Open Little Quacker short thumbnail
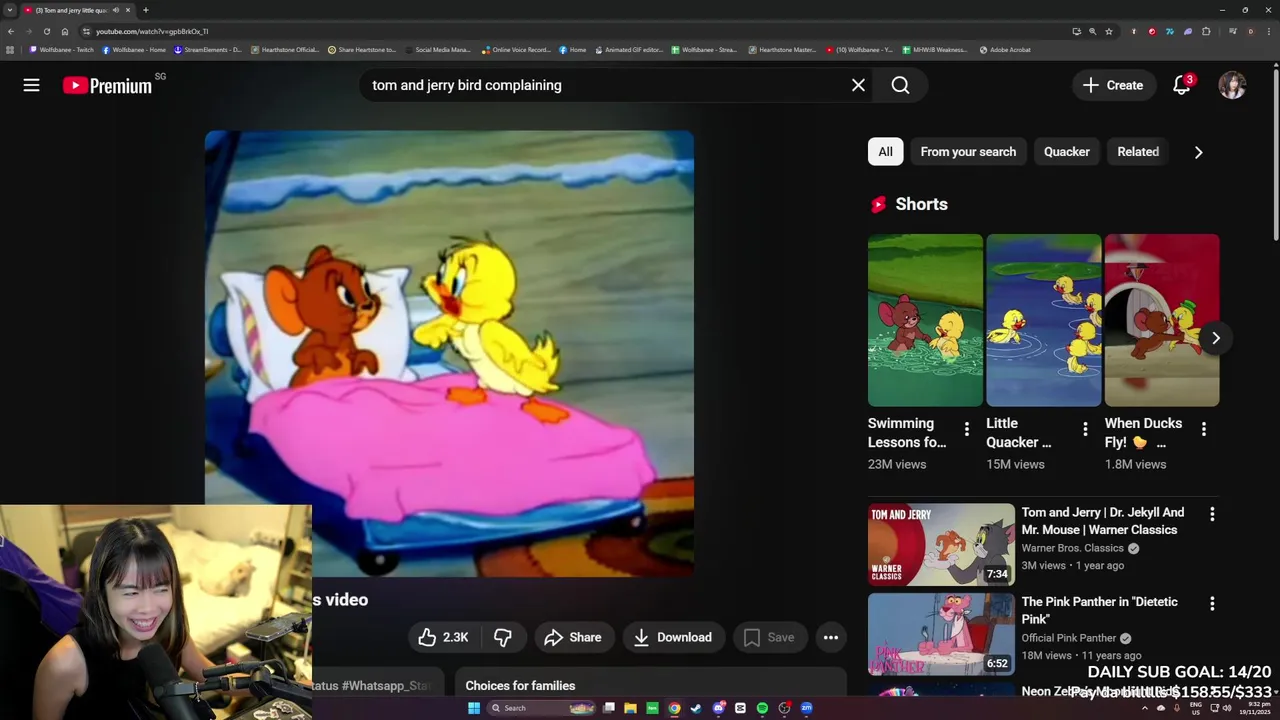The image size is (1280, 720). point(1043,320)
